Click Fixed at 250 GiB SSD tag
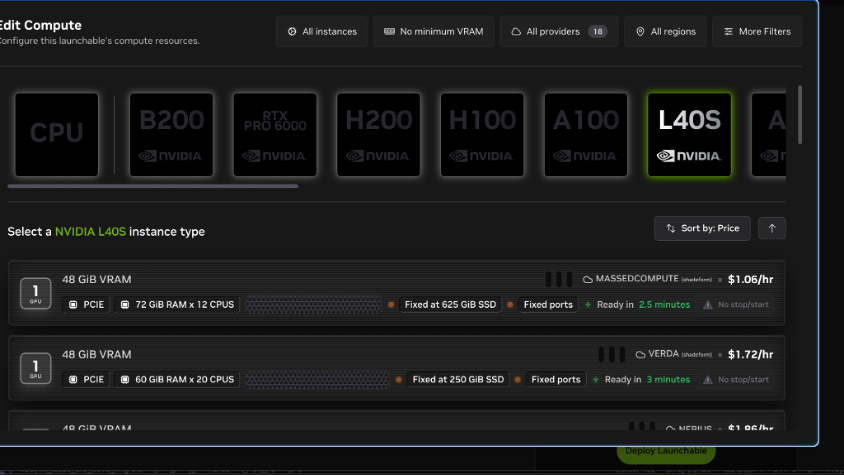The image size is (844, 476). 458,379
